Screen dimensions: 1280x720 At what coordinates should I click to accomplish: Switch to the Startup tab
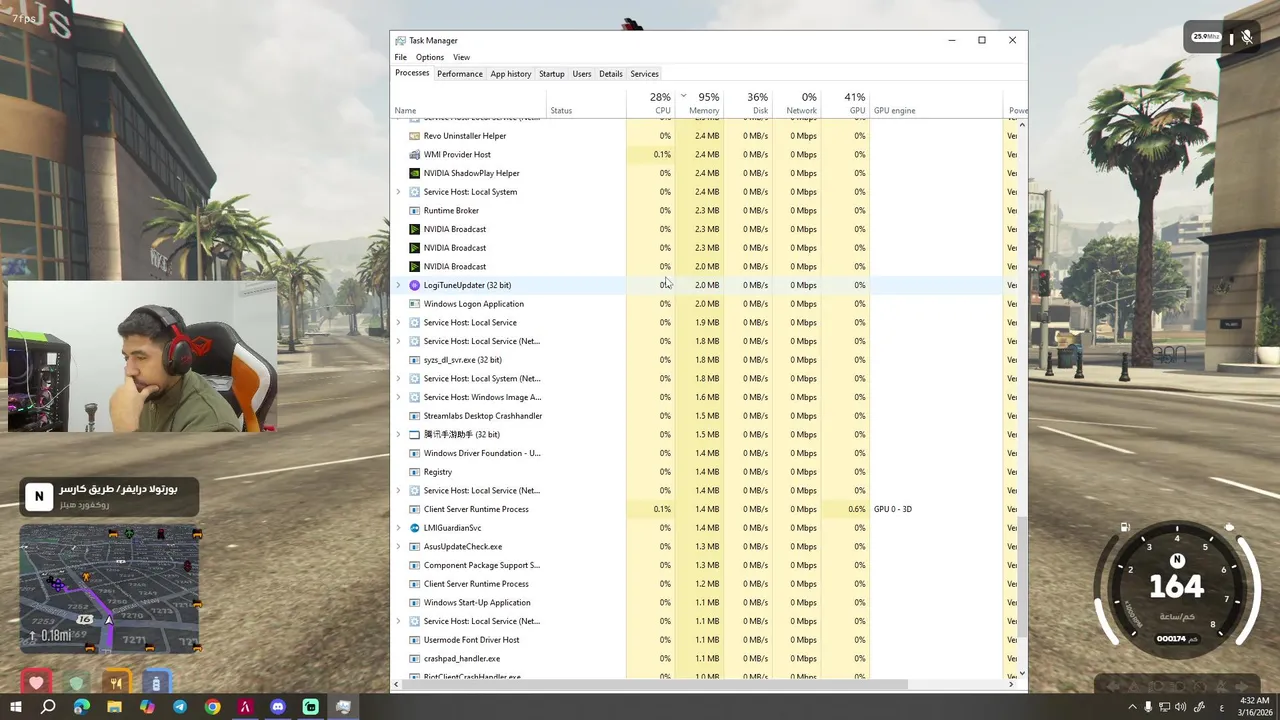[552, 74]
